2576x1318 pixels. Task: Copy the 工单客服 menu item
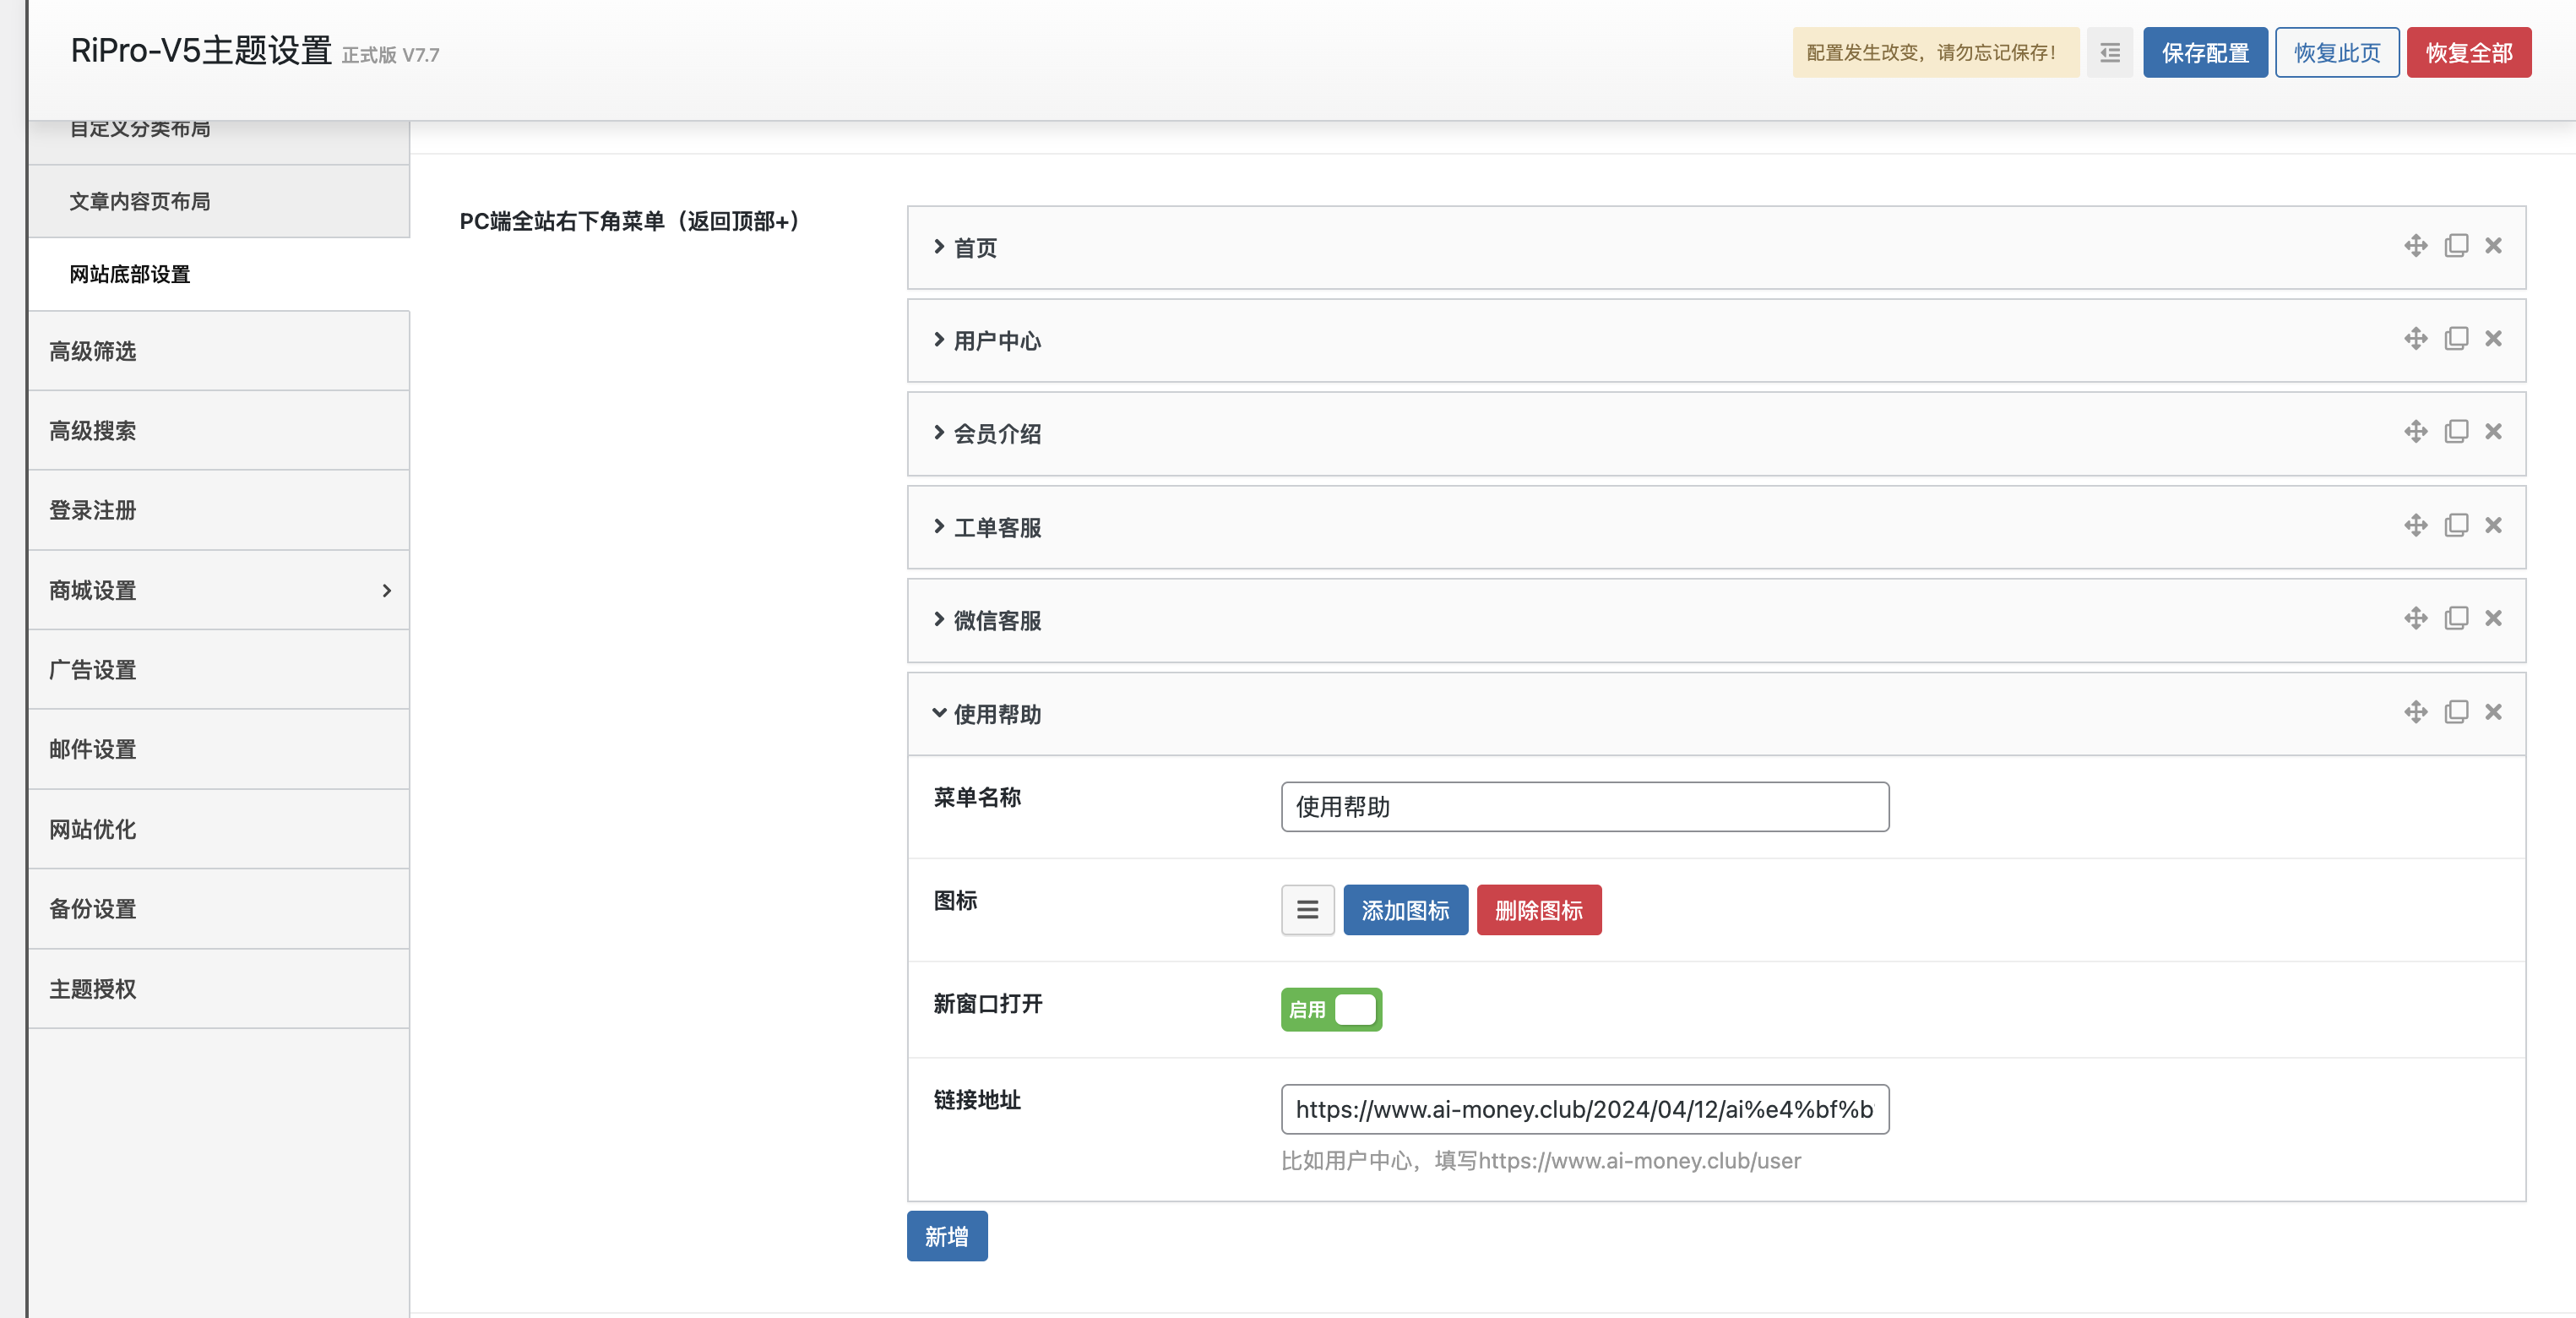pyautogui.click(x=2456, y=526)
